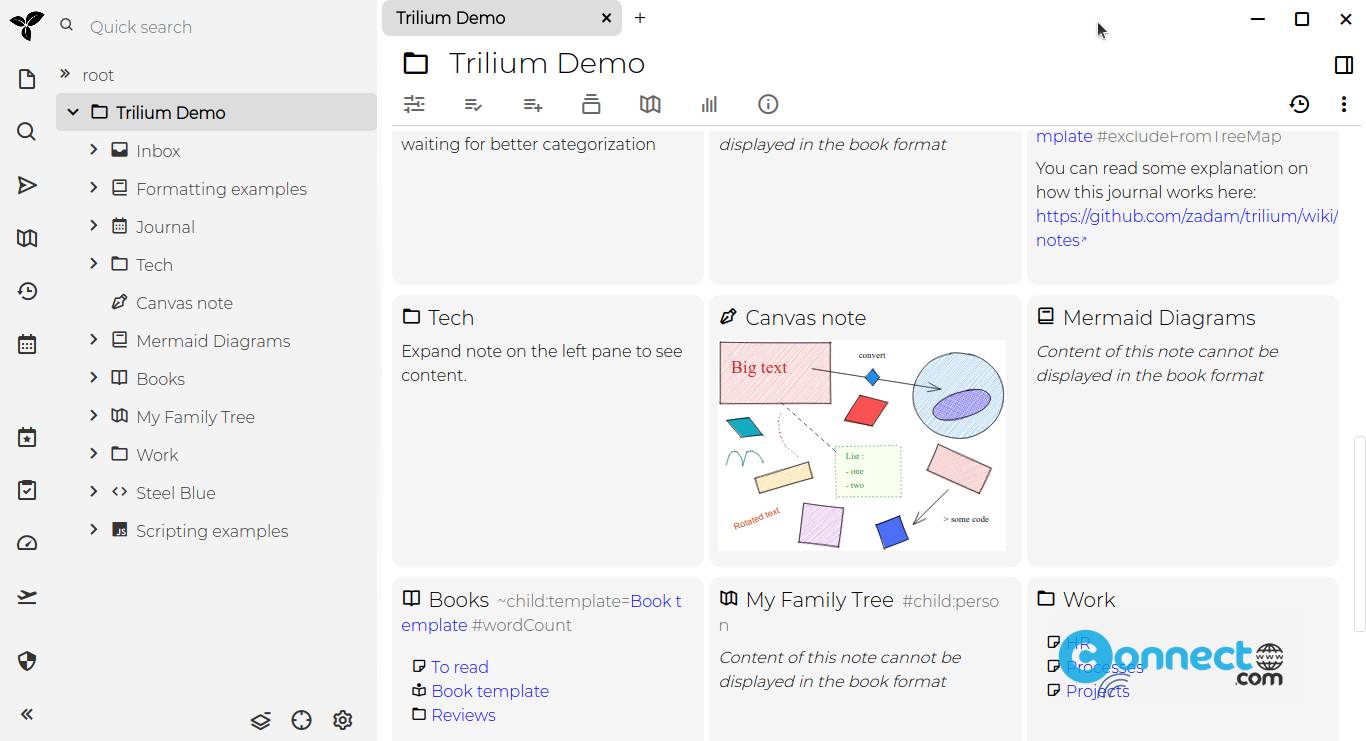Image resolution: width=1366 pixels, height=741 pixels.
Task: Create a new note from sidebar
Action: [x=27, y=79]
